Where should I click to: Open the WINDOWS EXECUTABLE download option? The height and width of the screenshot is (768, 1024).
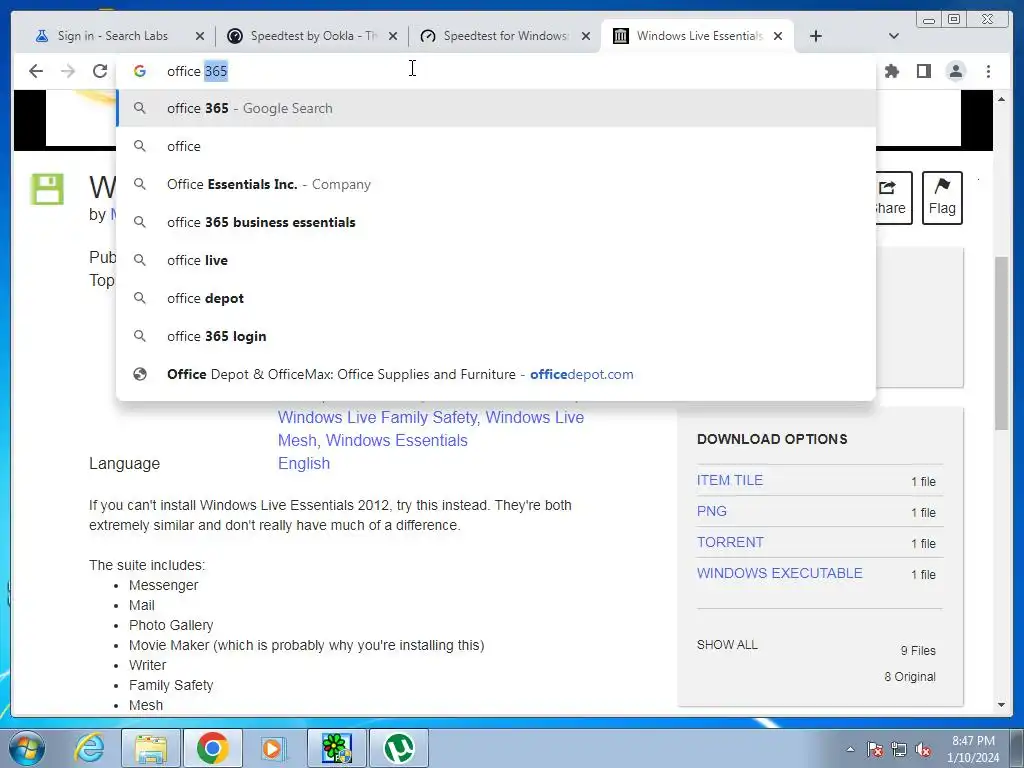click(x=779, y=573)
